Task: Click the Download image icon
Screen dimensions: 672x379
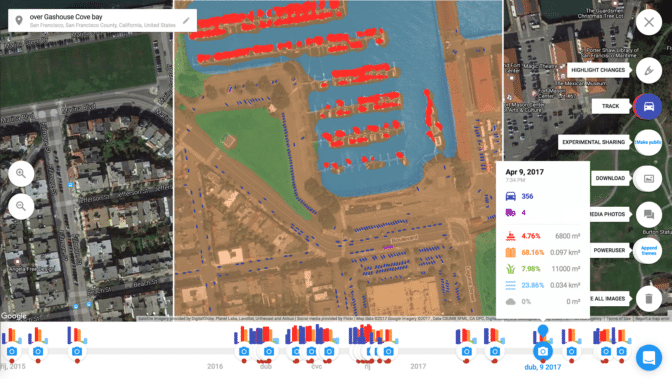Action: tap(649, 178)
